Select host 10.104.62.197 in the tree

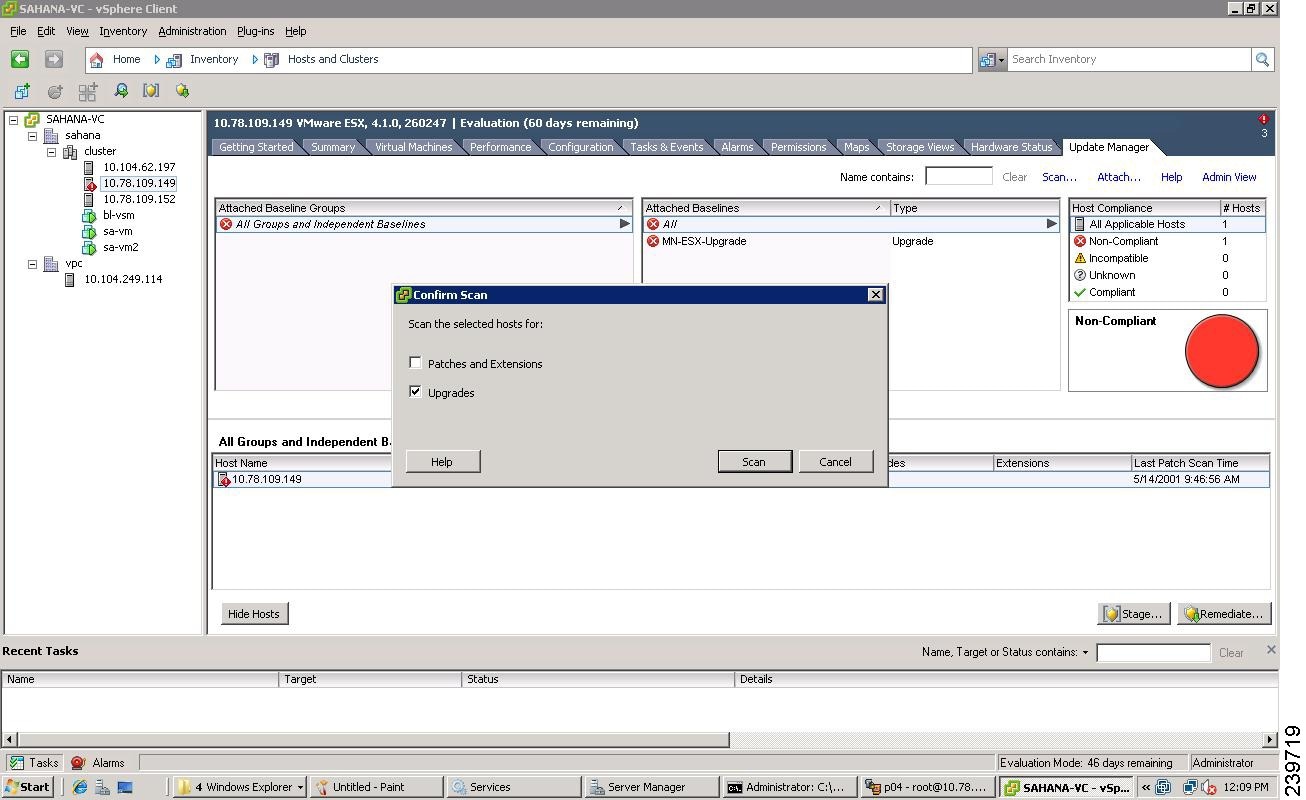(x=139, y=167)
